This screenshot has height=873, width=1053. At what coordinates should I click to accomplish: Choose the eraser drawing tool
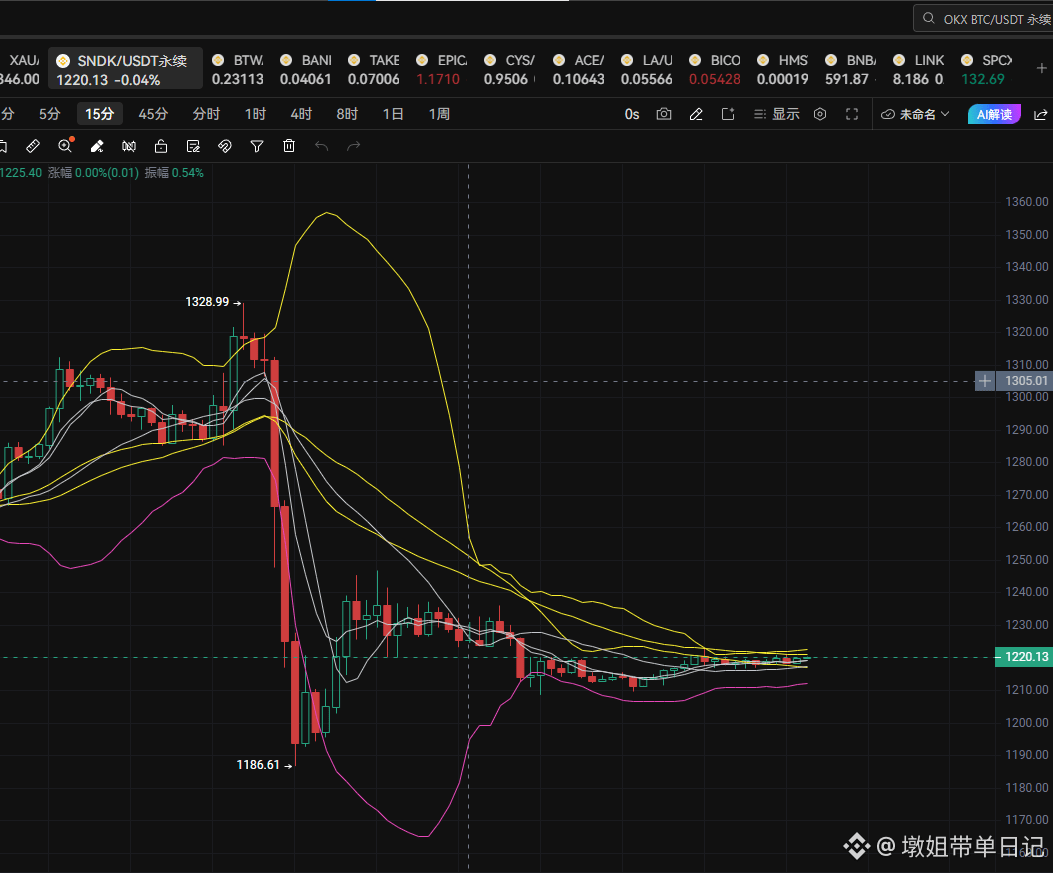click(97, 146)
